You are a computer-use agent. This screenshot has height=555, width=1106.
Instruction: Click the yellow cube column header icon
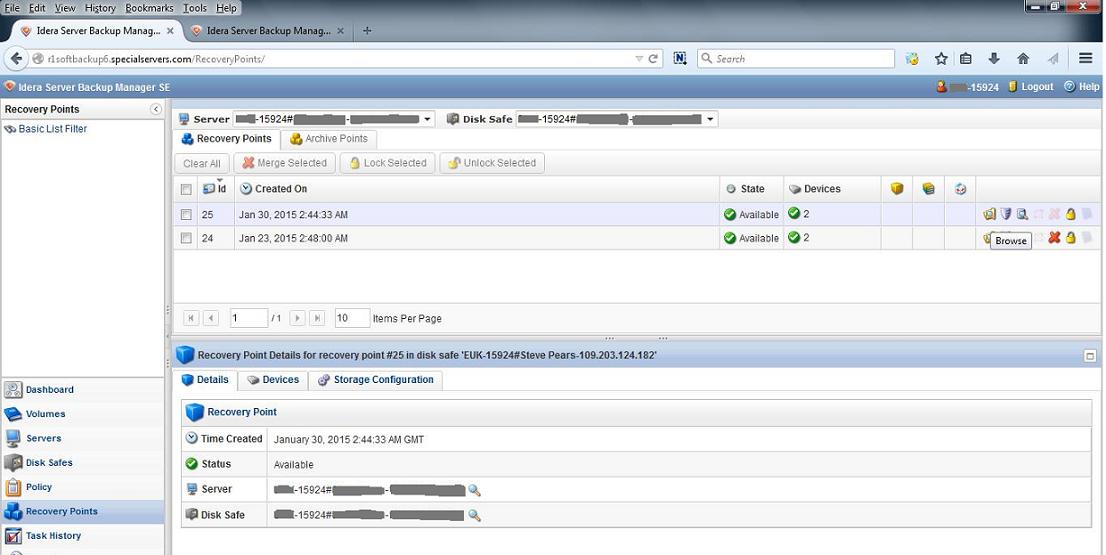coord(897,188)
